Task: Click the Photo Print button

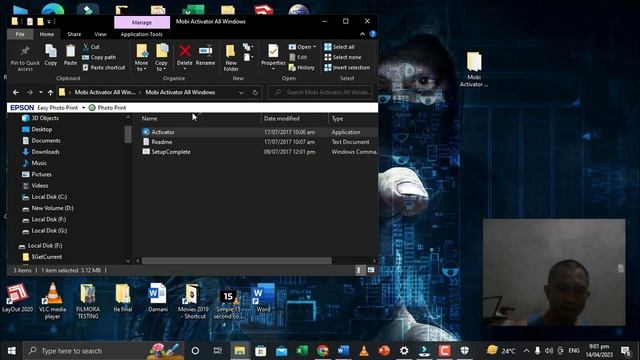Action: [107, 108]
